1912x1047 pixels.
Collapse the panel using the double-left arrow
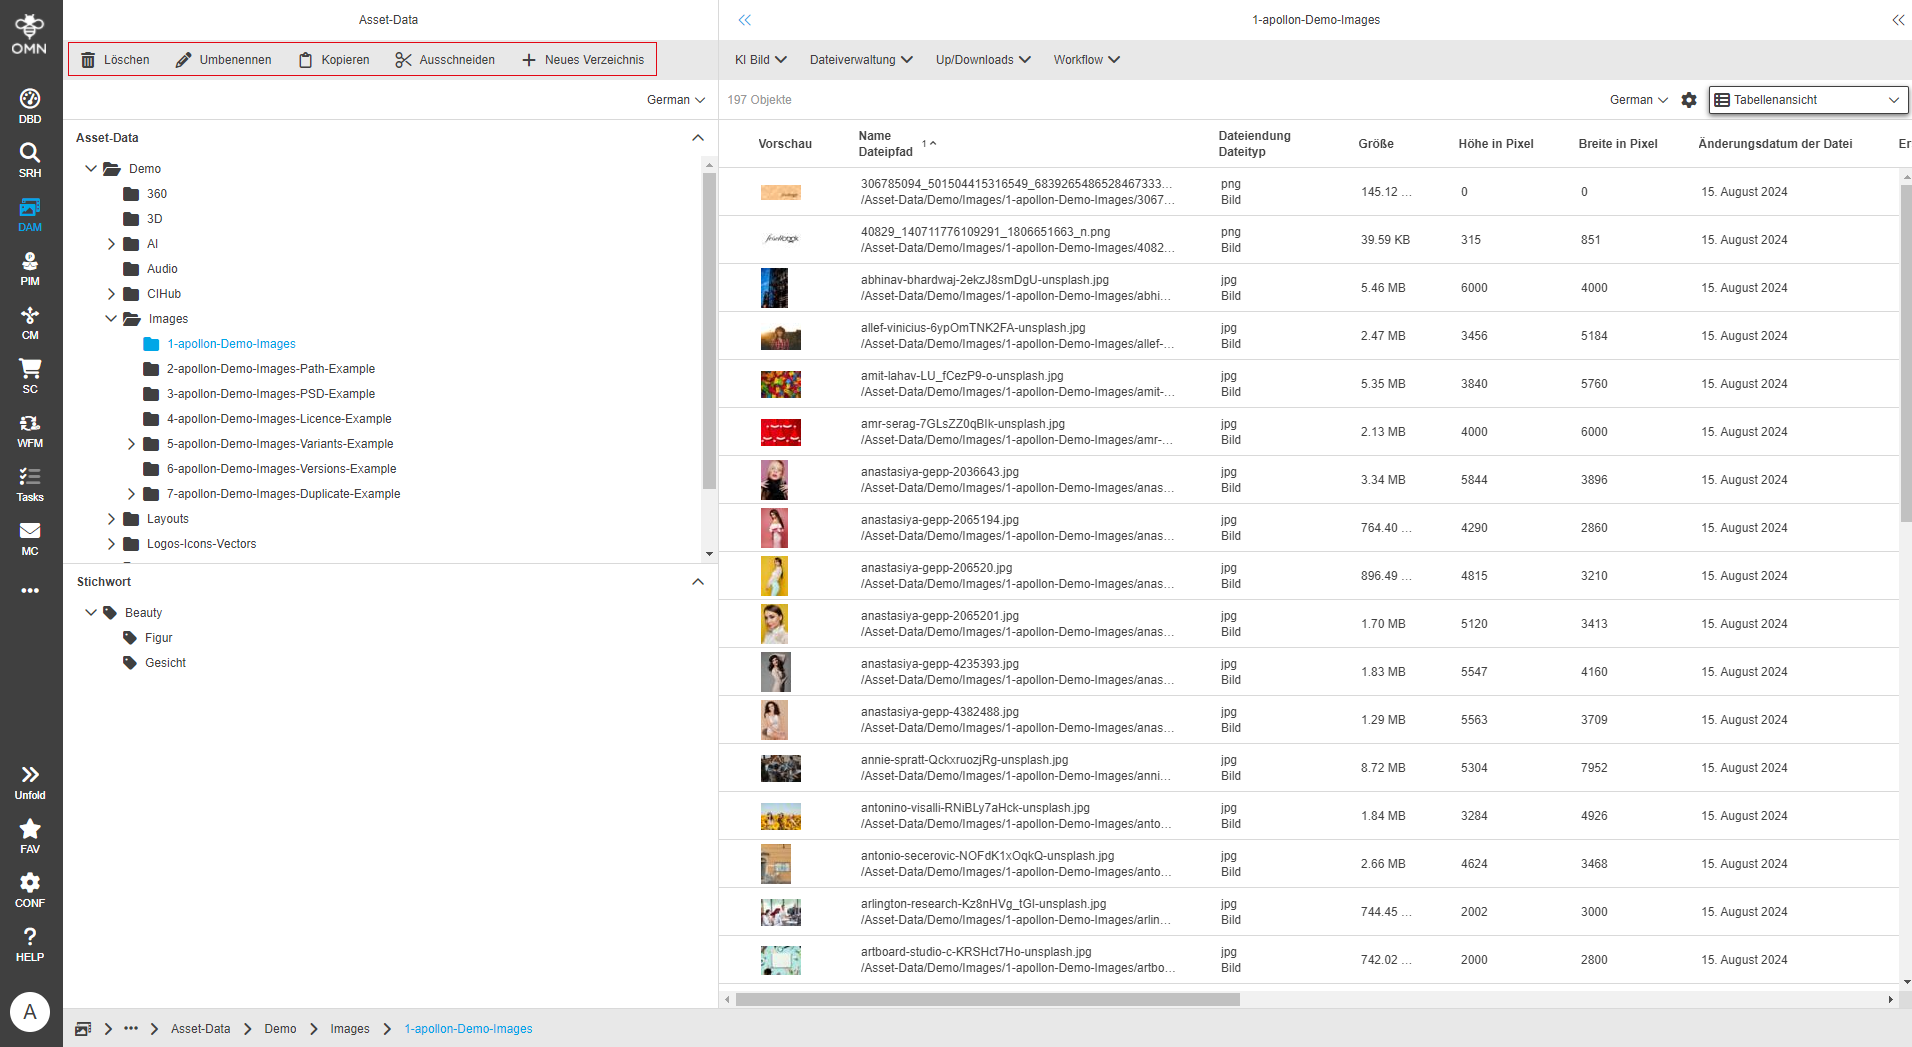pos(745,19)
